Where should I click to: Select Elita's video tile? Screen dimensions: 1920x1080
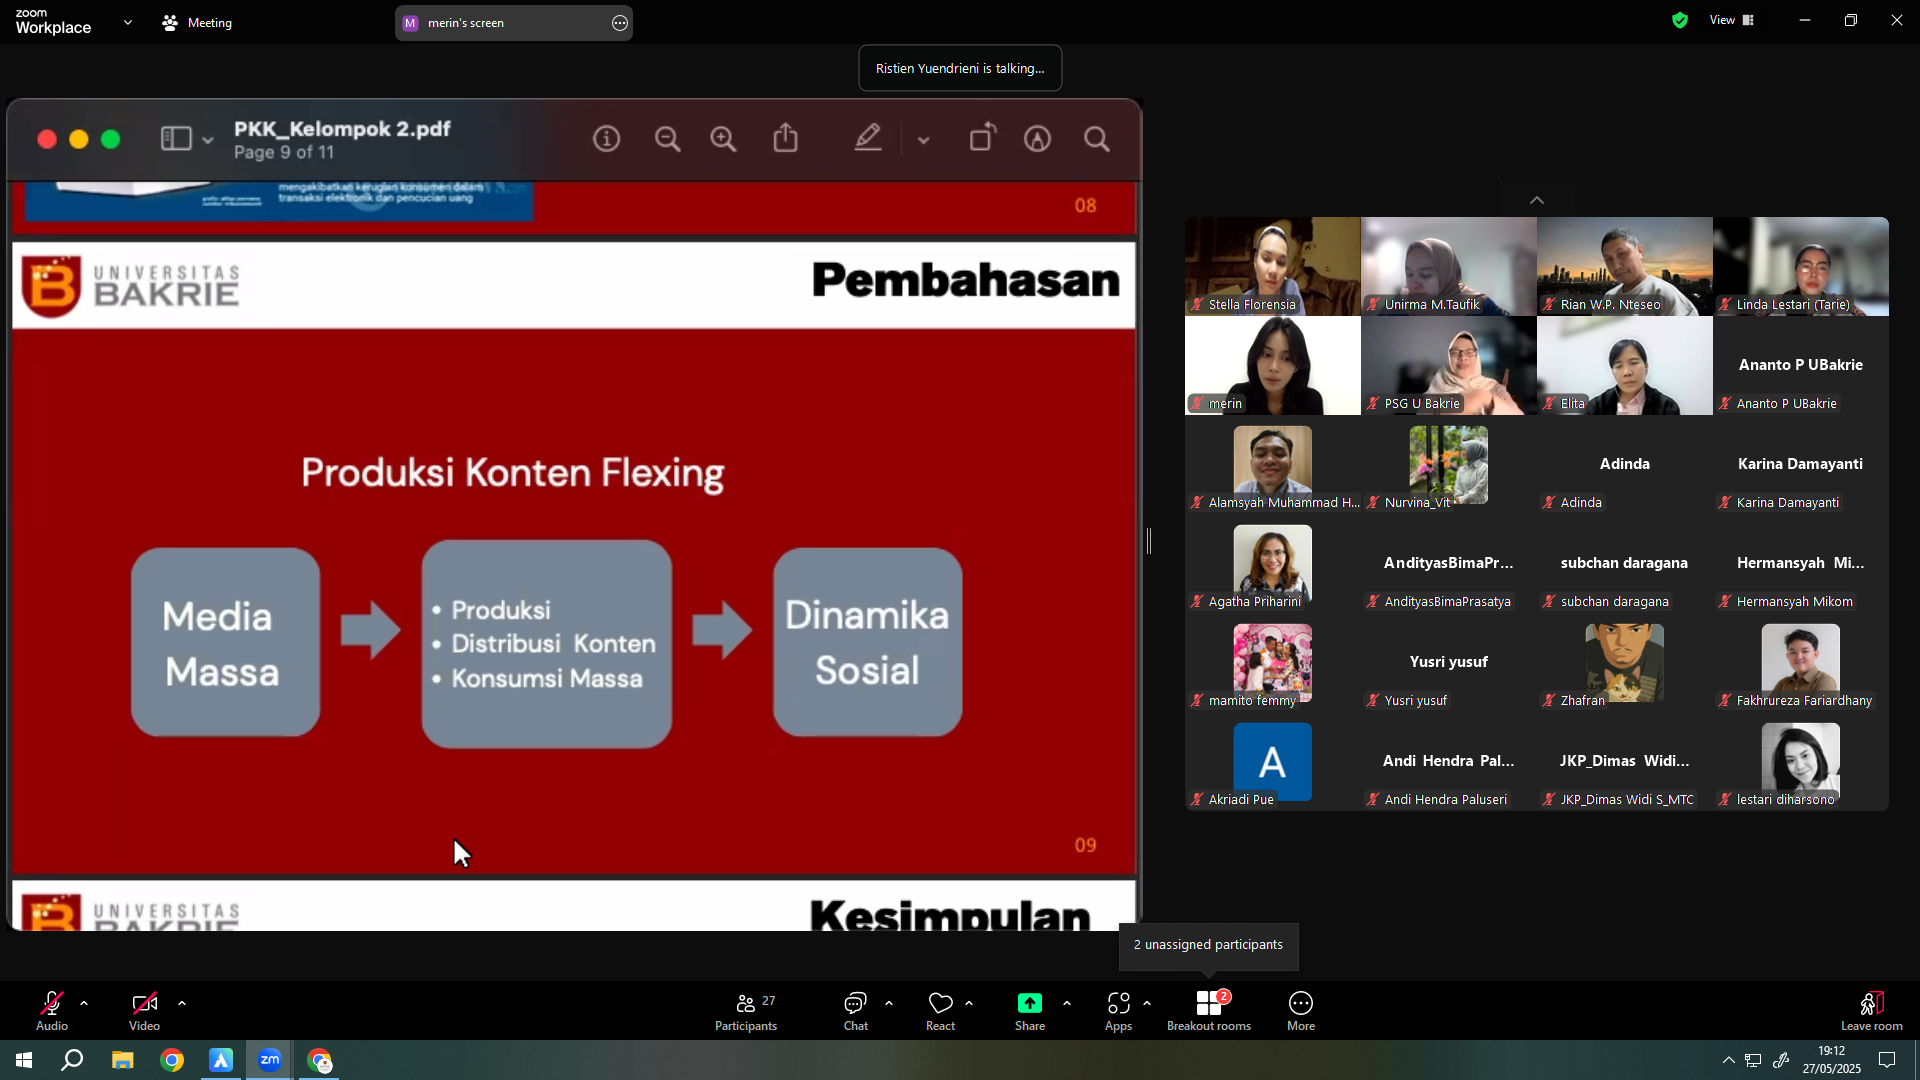pos(1625,365)
